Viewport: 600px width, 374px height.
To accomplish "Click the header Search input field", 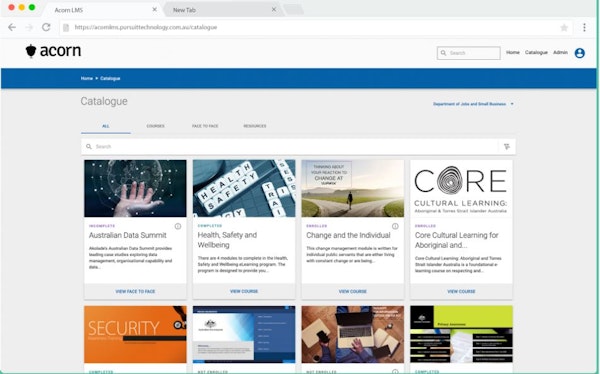I will click(469, 53).
